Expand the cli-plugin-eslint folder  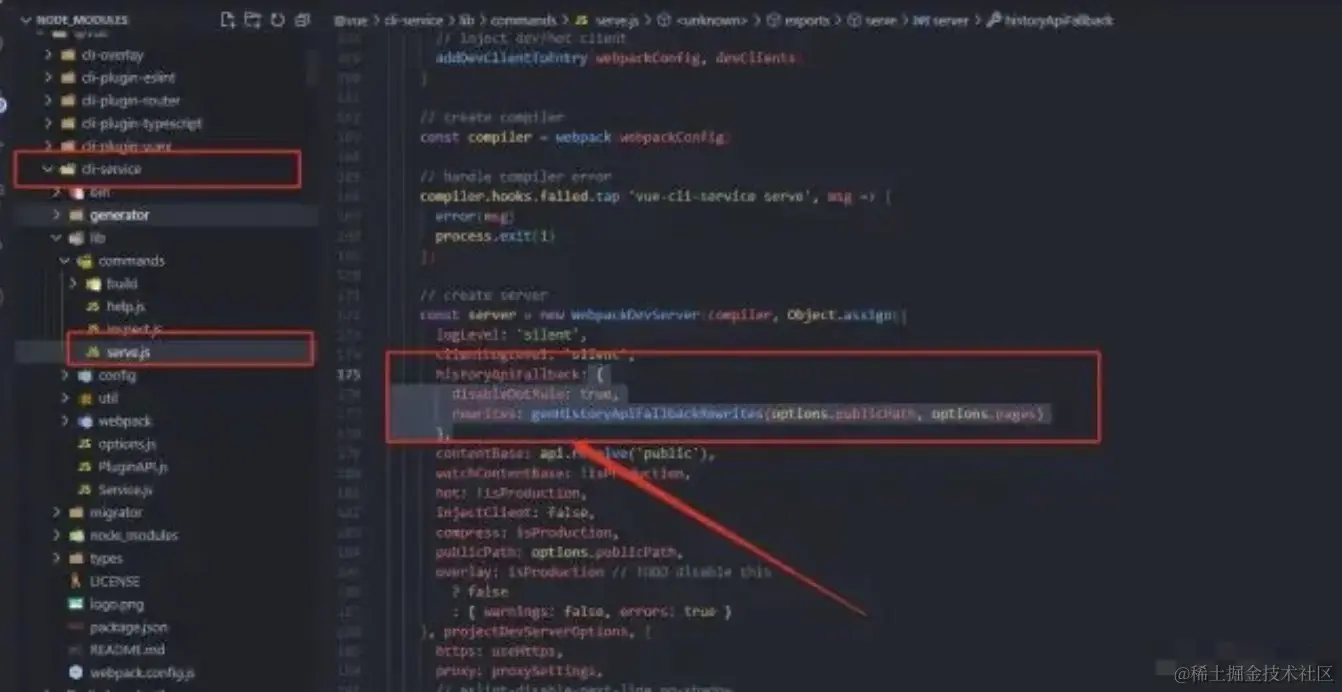point(48,78)
